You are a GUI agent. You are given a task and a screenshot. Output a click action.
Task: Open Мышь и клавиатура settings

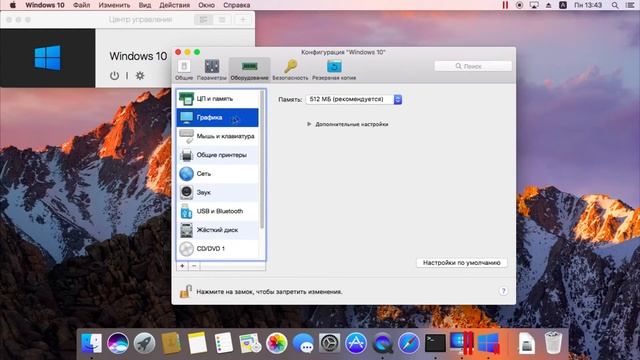[218, 136]
